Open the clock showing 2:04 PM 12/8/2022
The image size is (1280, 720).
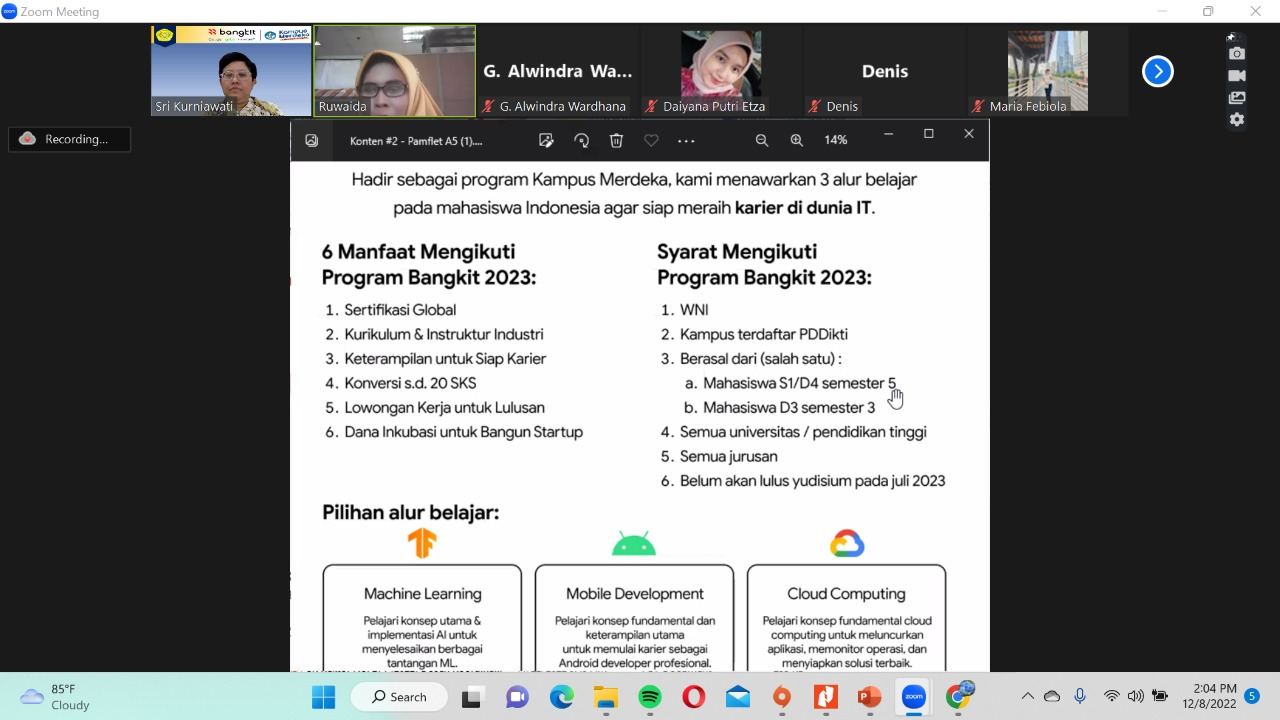click(x=1209, y=697)
